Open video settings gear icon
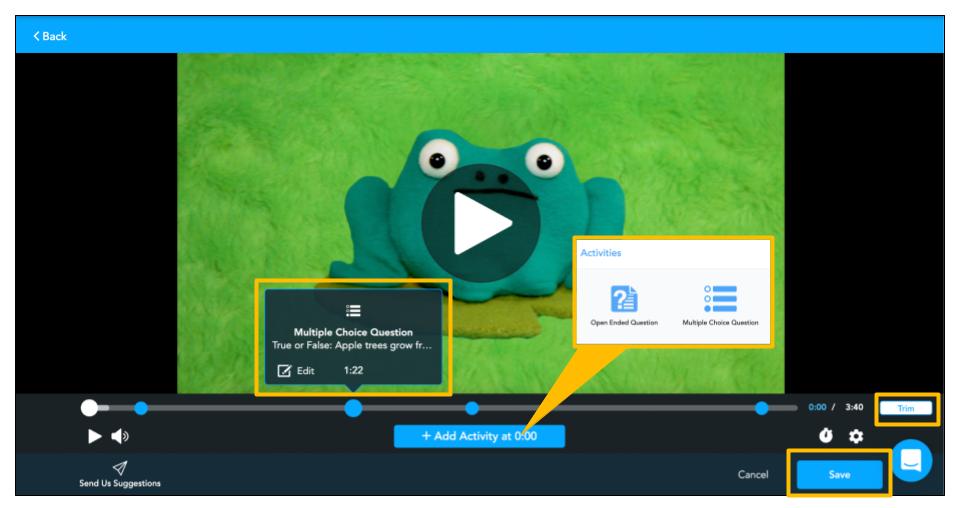Image resolution: width=959 pixels, height=508 pixels. click(856, 437)
